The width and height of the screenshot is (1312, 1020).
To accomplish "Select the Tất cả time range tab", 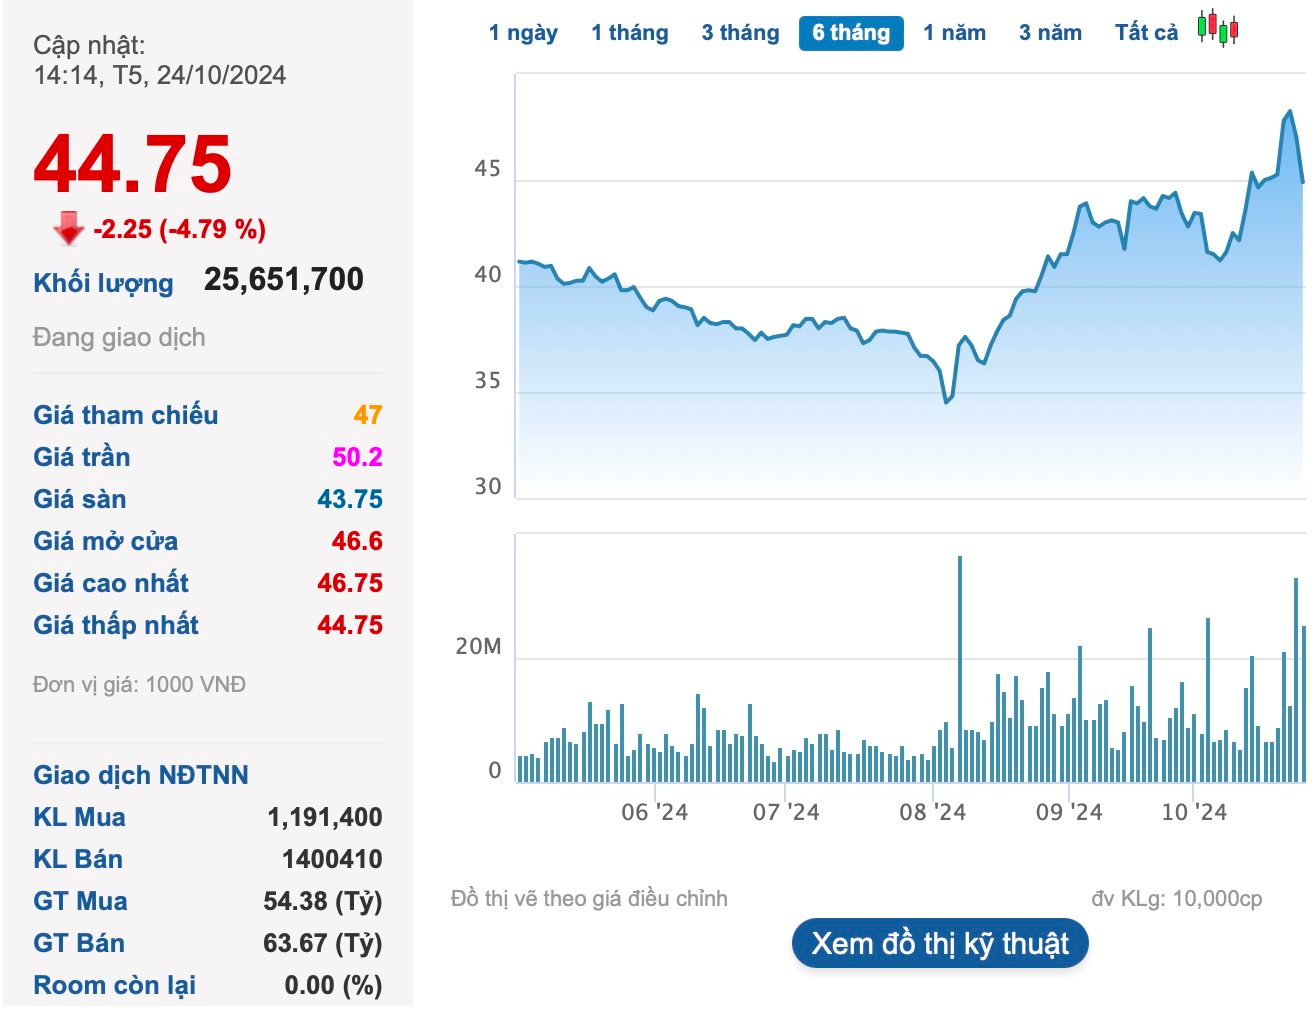I will click(1146, 33).
